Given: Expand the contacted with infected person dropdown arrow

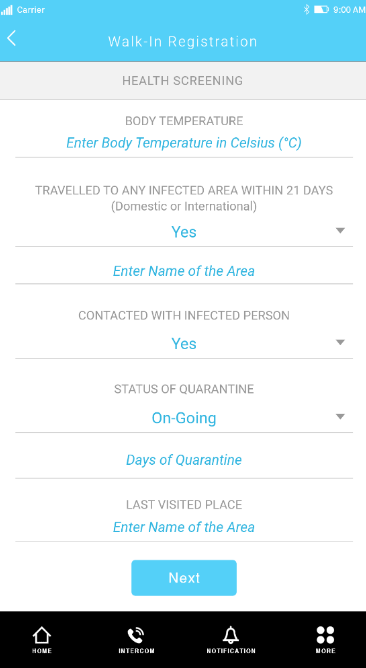Looking at the screenshot, I should click(x=340, y=342).
